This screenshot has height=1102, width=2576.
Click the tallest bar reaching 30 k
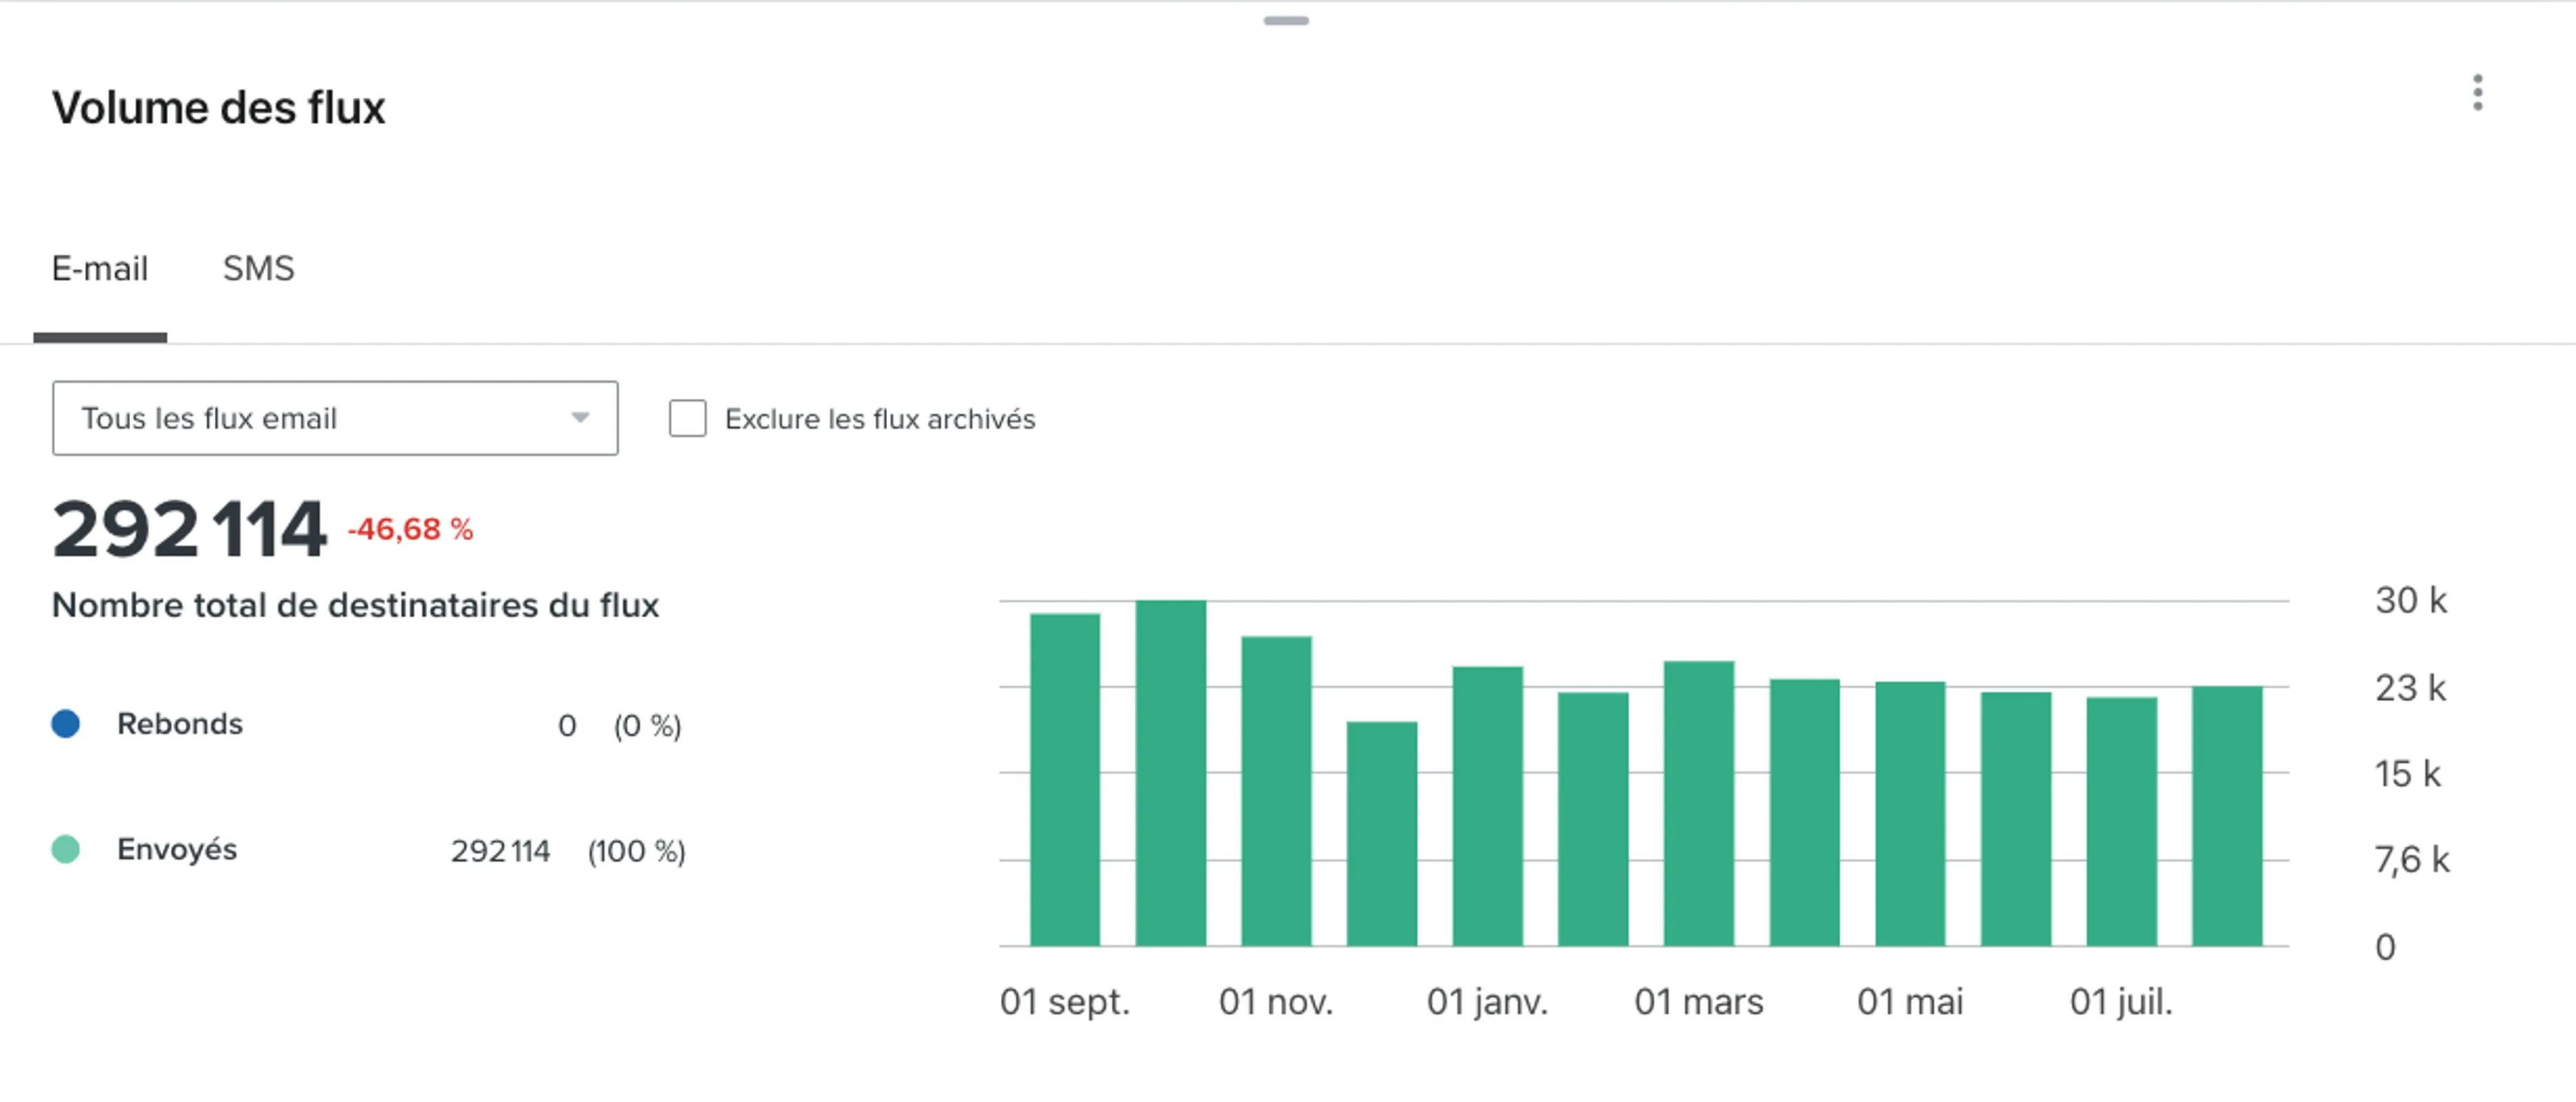point(1171,773)
